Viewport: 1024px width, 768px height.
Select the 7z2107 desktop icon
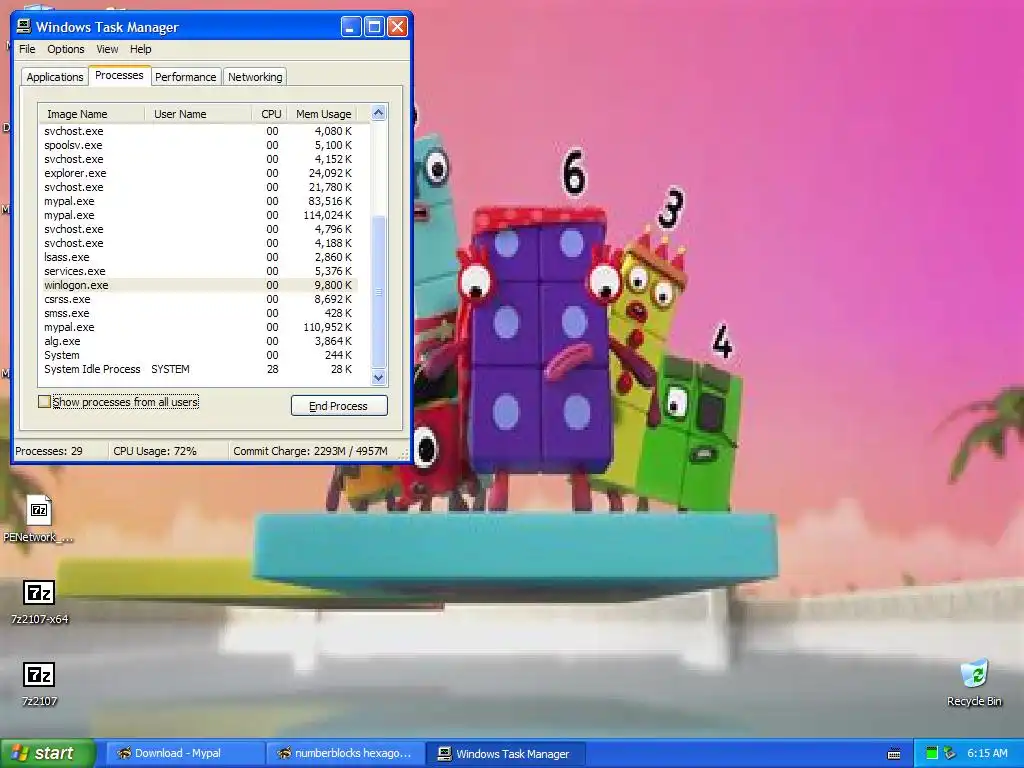click(x=39, y=683)
